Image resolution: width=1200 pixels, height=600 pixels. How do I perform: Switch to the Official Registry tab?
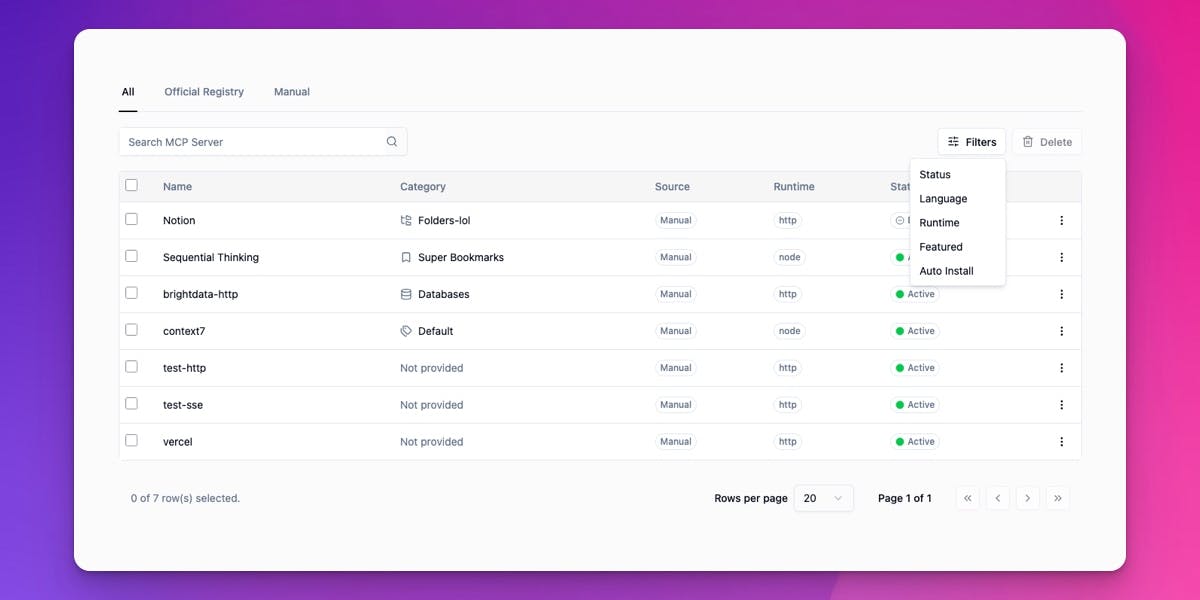click(x=204, y=91)
